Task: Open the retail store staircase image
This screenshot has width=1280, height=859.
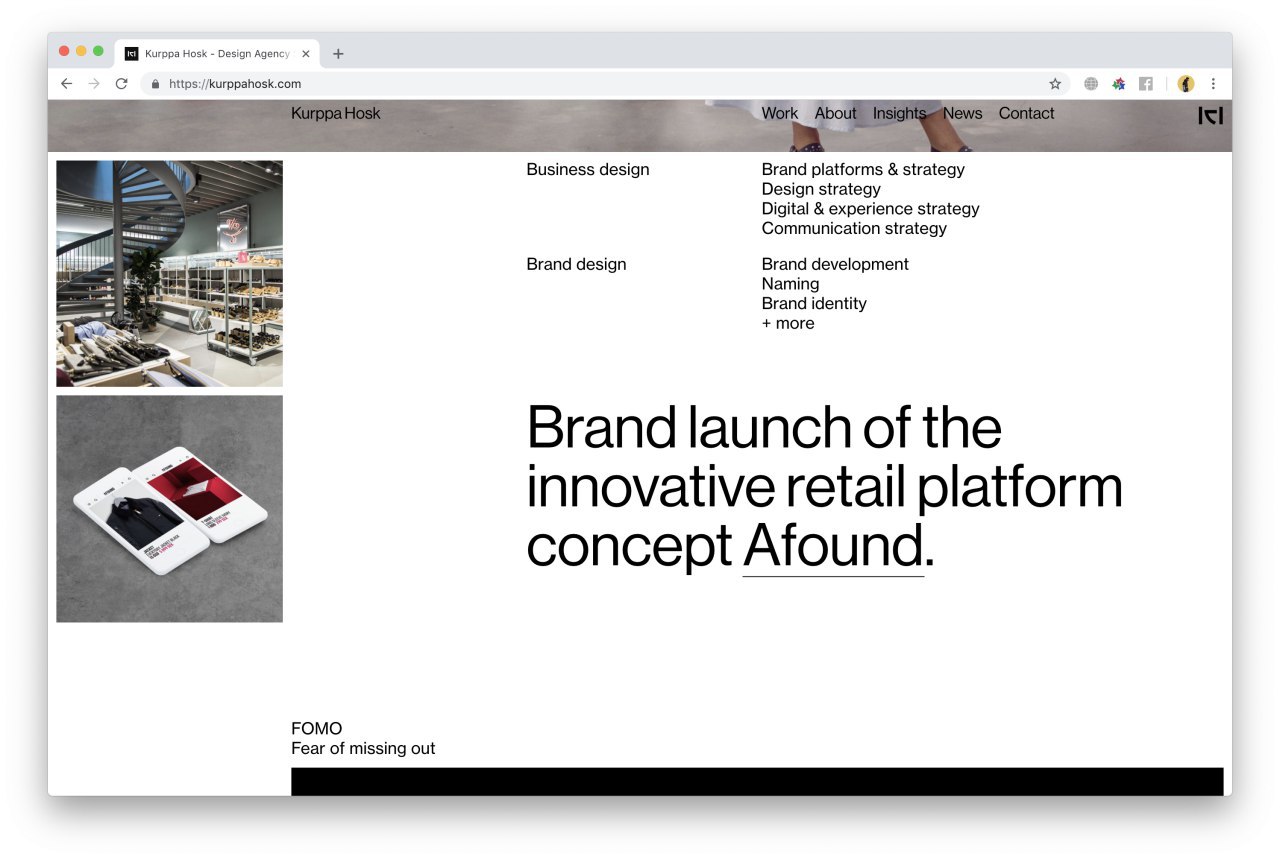Action: pos(169,273)
